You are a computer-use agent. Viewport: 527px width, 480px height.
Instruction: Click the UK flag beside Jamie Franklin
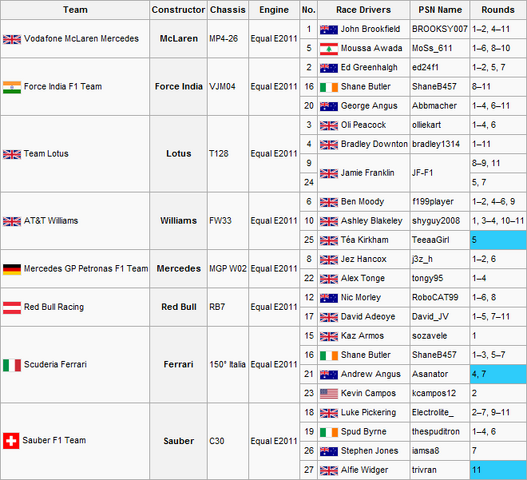(x=329, y=173)
